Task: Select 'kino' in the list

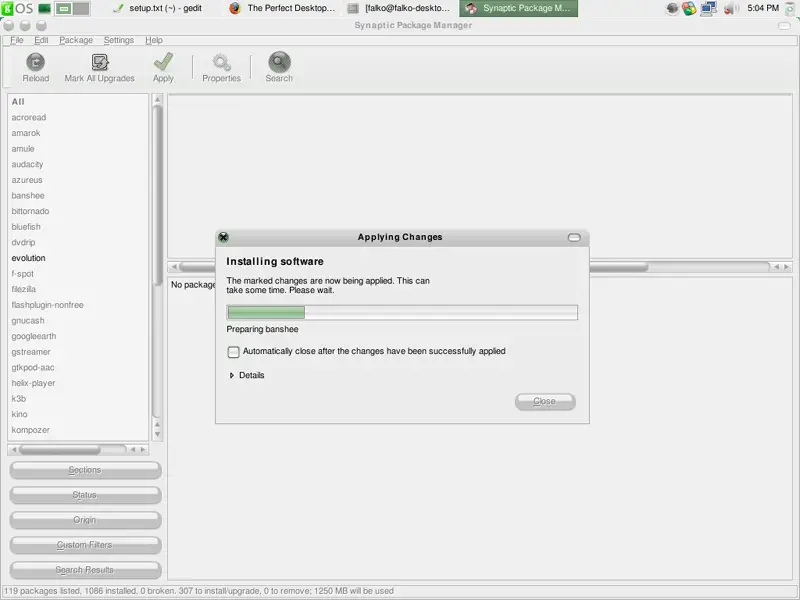Action: (78, 414)
